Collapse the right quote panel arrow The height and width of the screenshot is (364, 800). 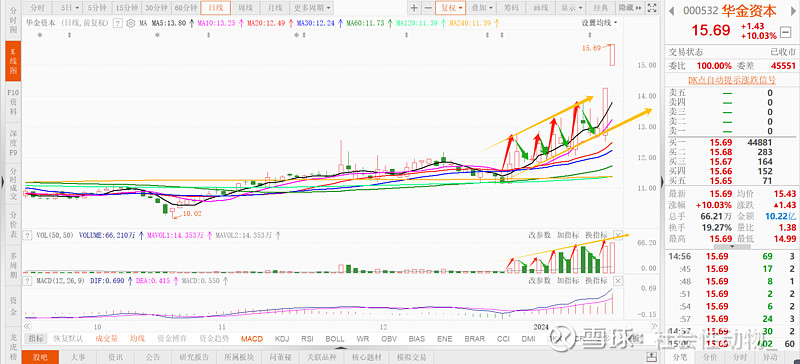pos(663,182)
